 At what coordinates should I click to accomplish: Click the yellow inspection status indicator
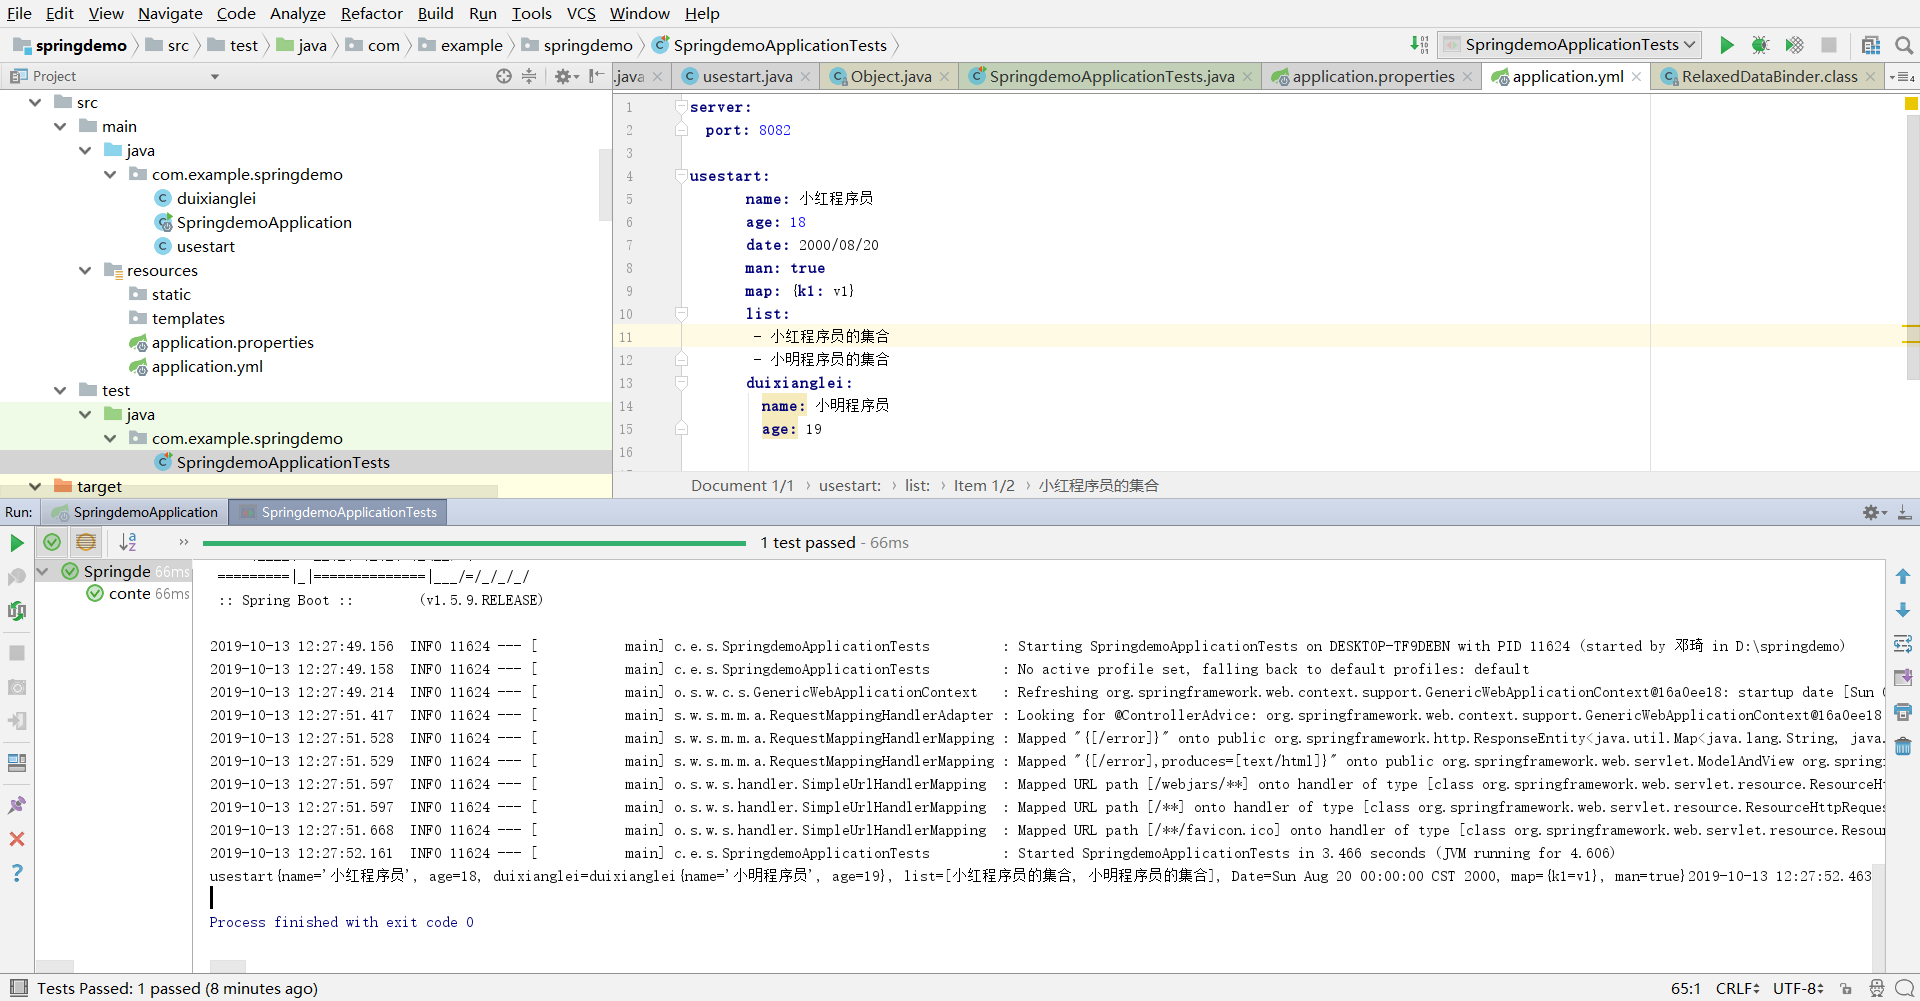click(1911, 103)
